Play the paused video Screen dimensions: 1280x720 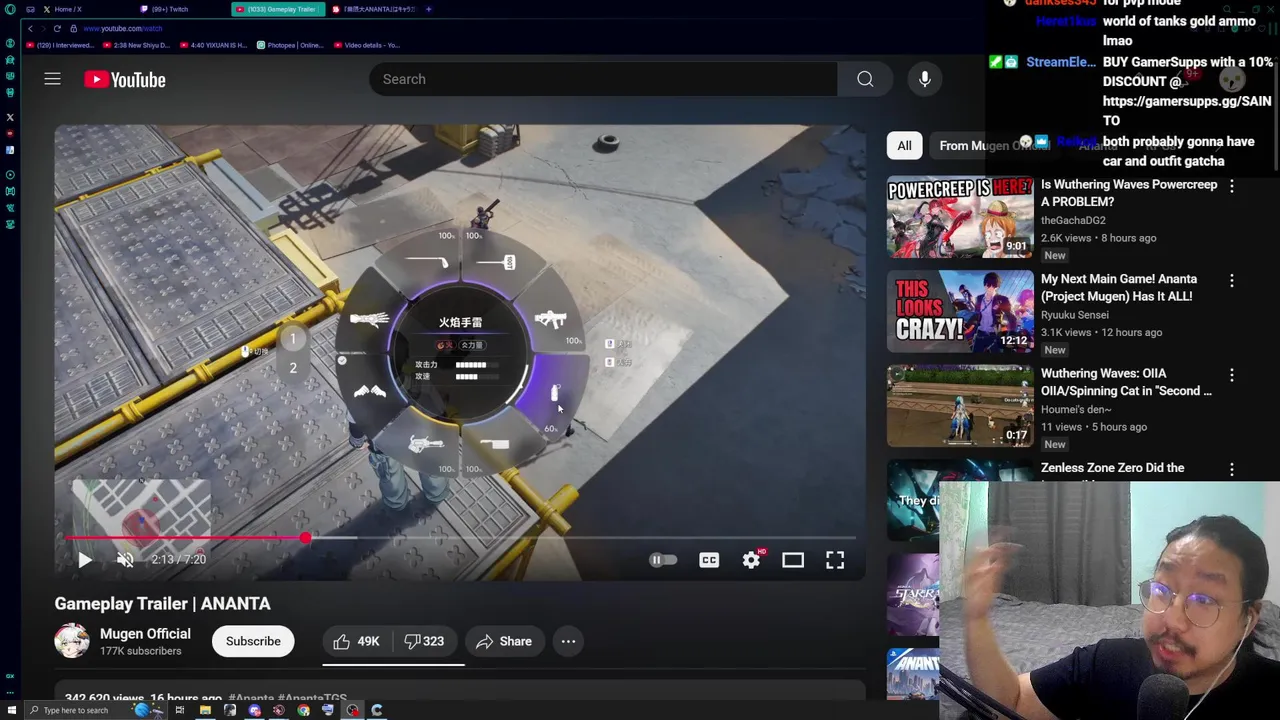[x=85, y=560]
